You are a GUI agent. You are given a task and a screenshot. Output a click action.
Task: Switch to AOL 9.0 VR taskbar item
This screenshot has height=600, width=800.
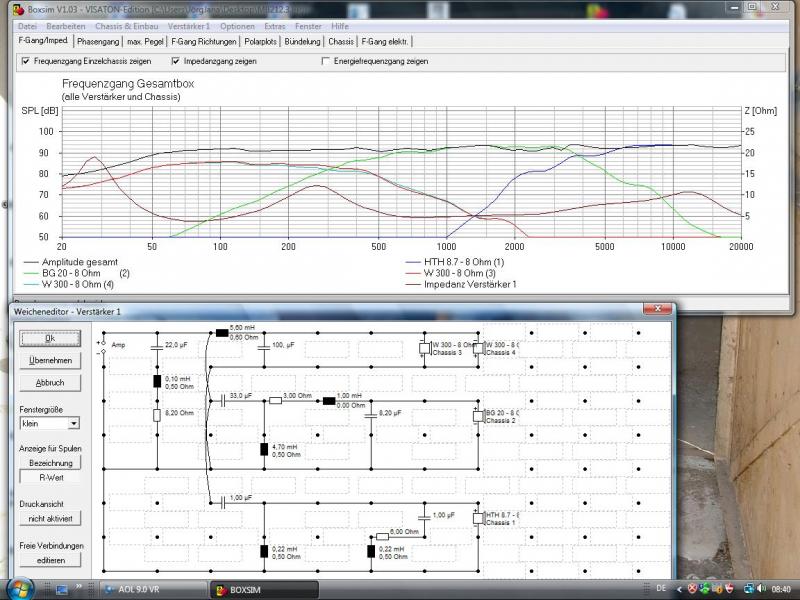coord(153,589)
